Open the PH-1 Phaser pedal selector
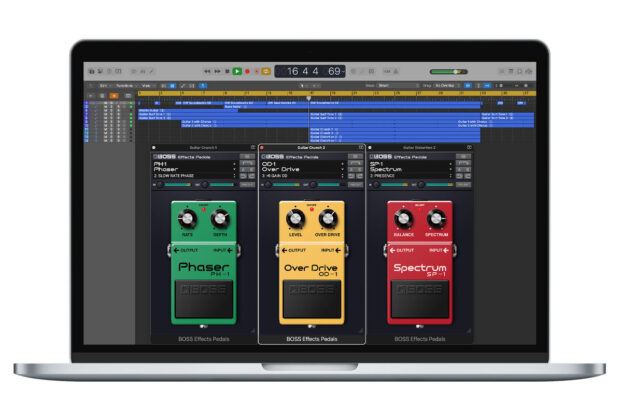The height and width of the screenshot is (420, 620). [194, 166]
